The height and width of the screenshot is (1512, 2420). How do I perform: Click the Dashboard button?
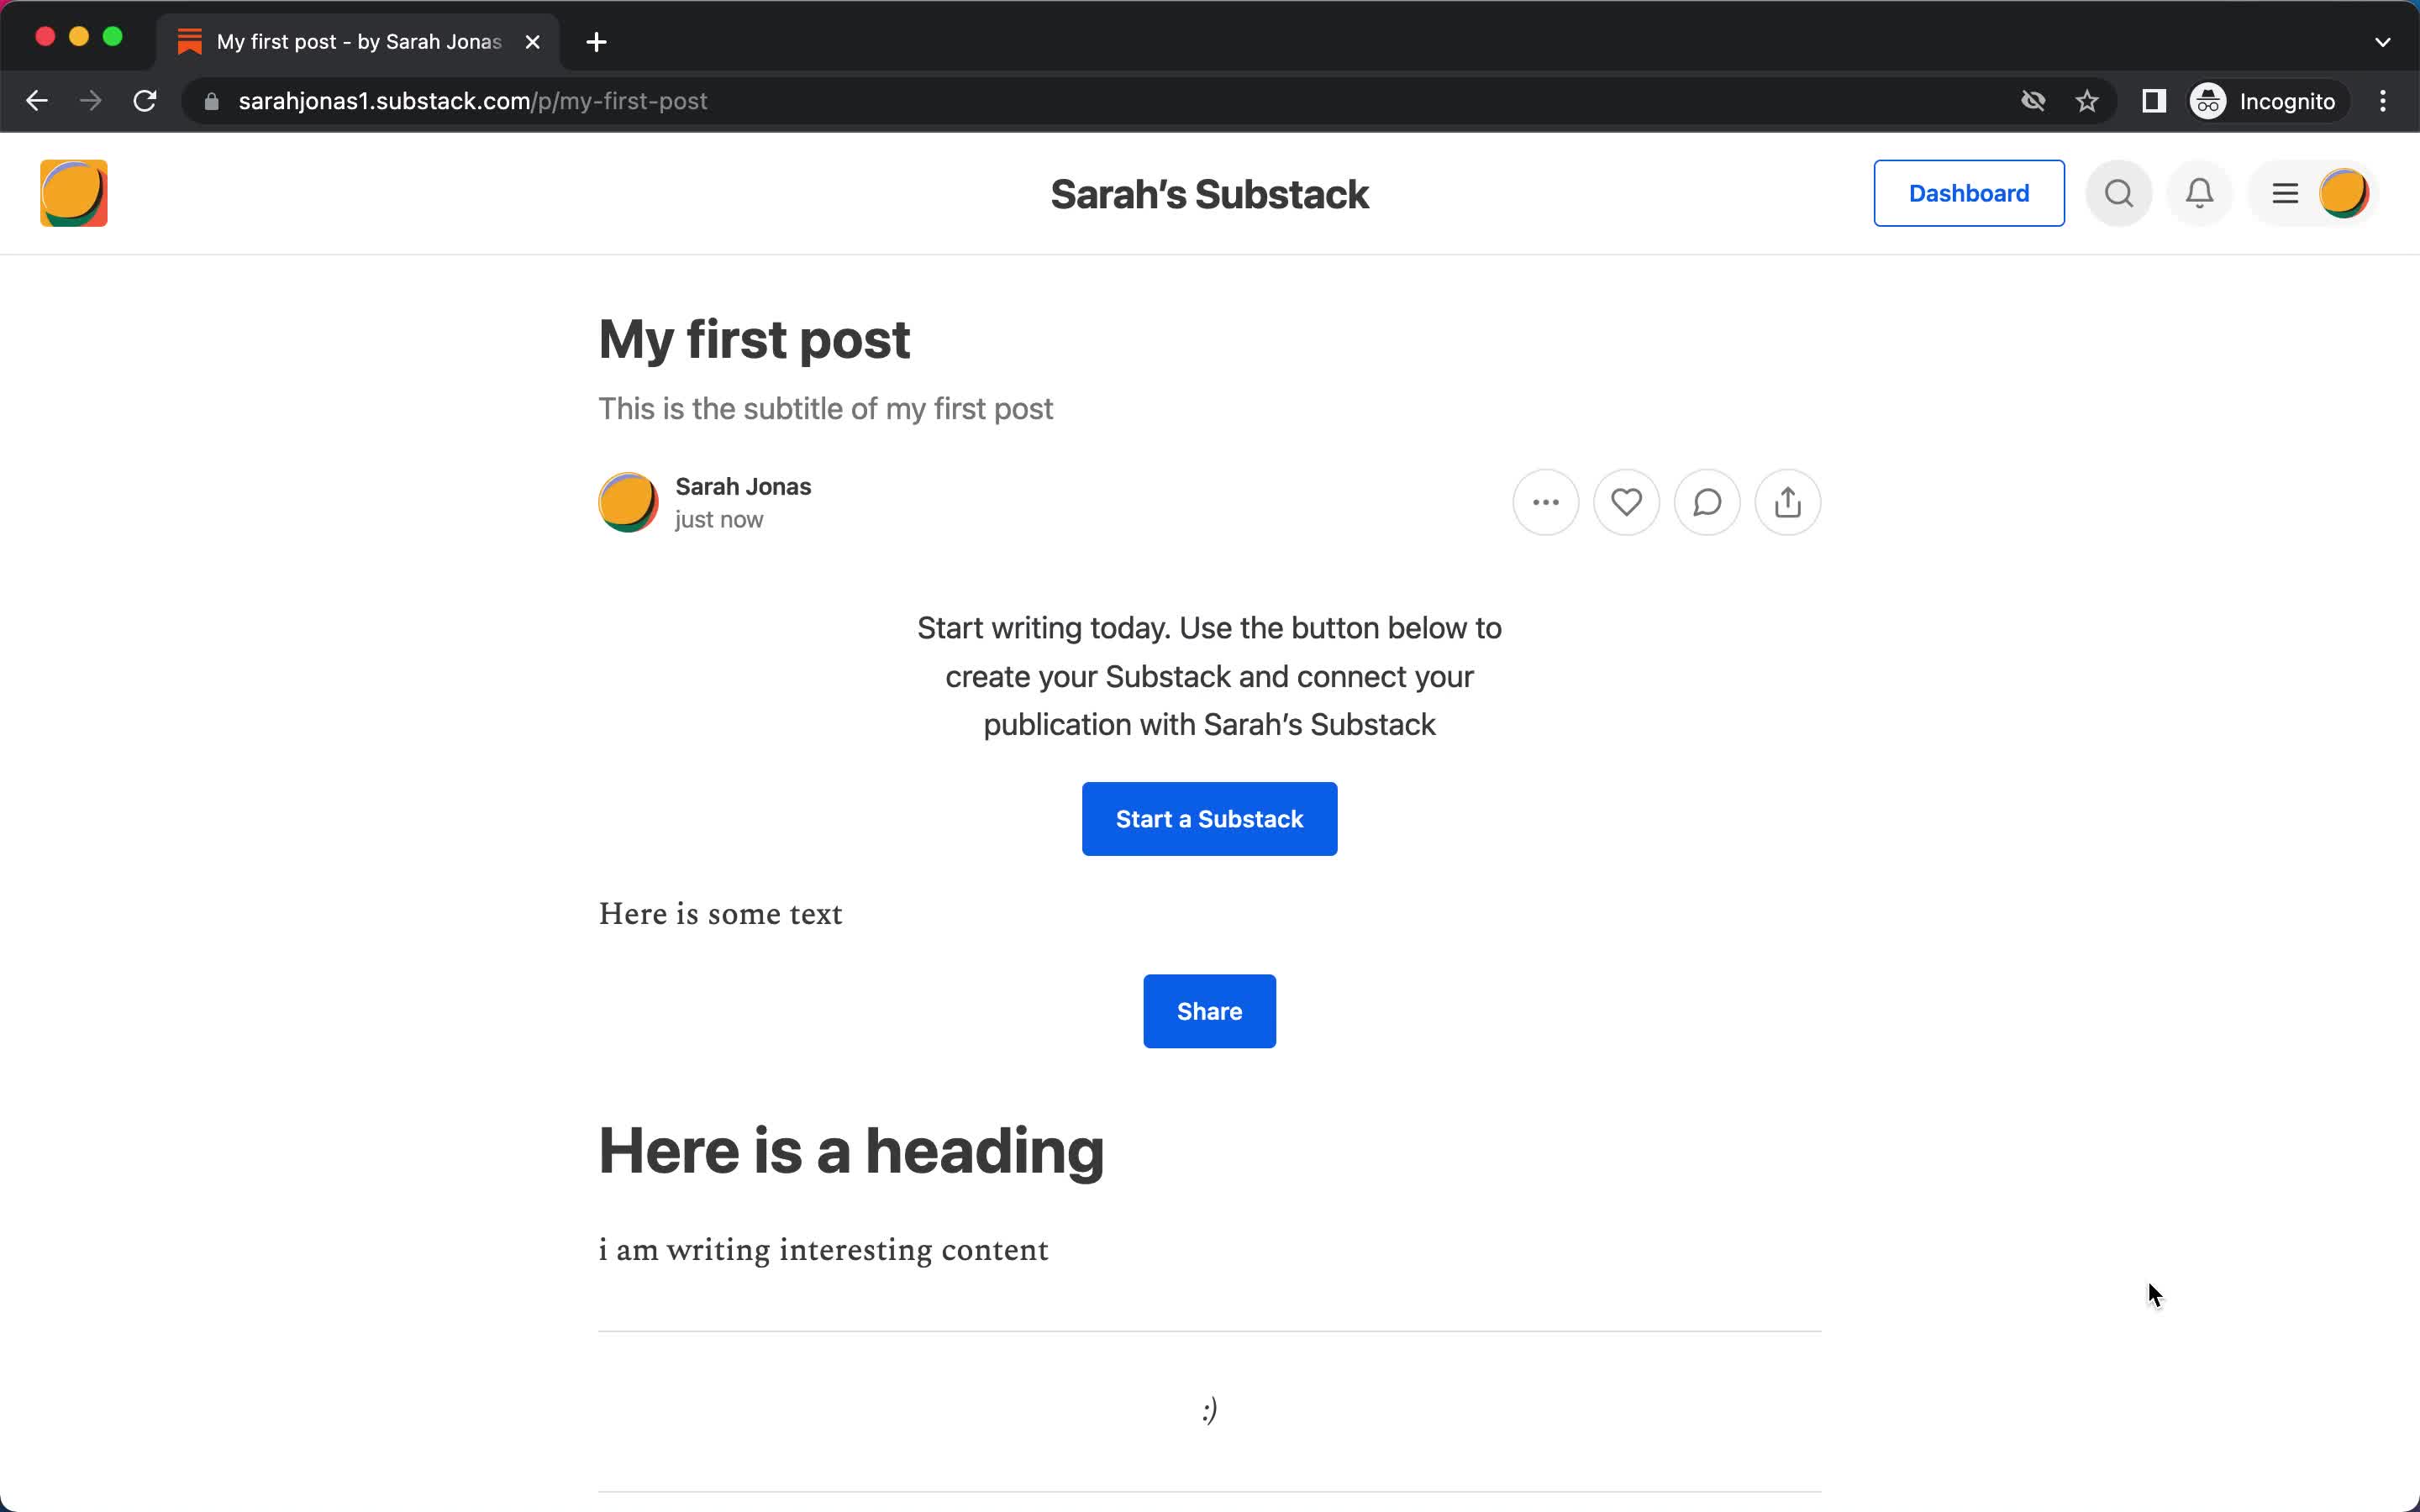click(x=1968, y=193)
